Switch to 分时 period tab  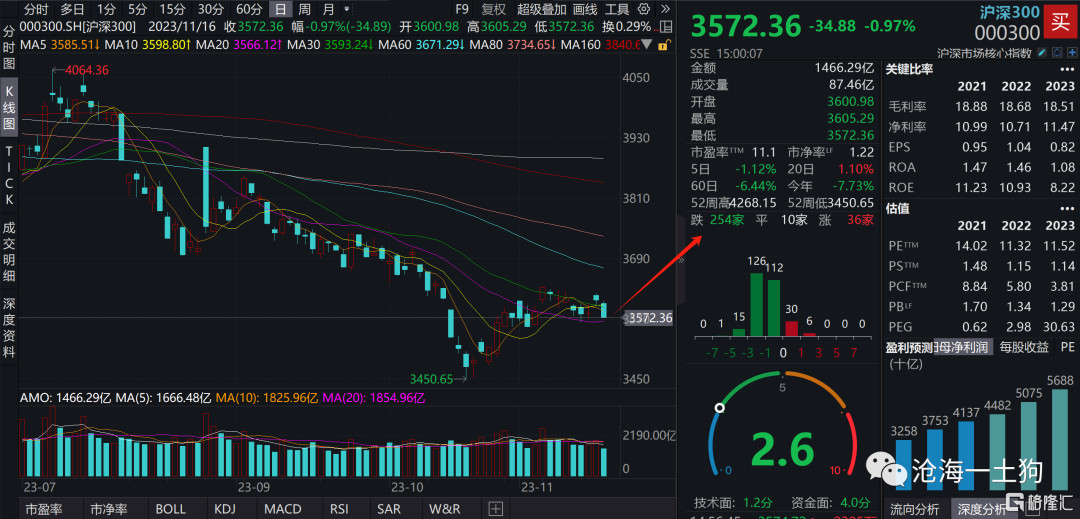36,9
